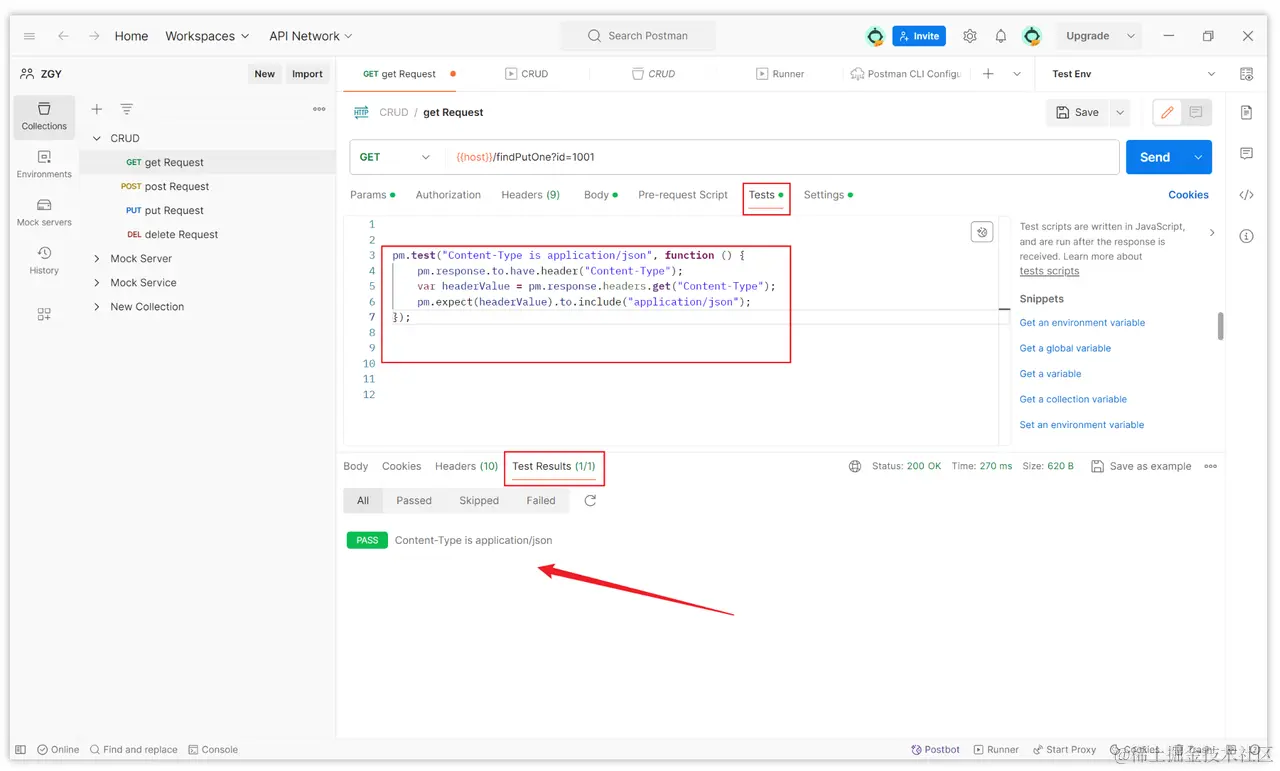Expand the New Collection folder
1280x771 pixels.
point(97,307)
